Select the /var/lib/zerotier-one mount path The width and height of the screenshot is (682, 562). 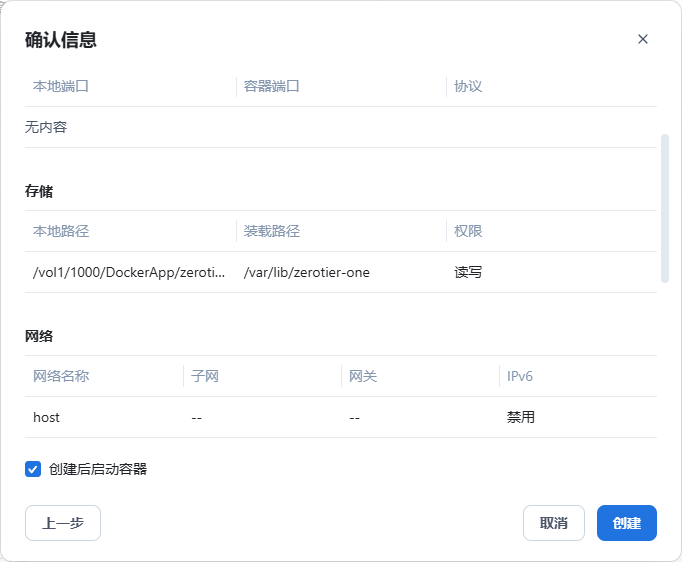tap(307, 272)
